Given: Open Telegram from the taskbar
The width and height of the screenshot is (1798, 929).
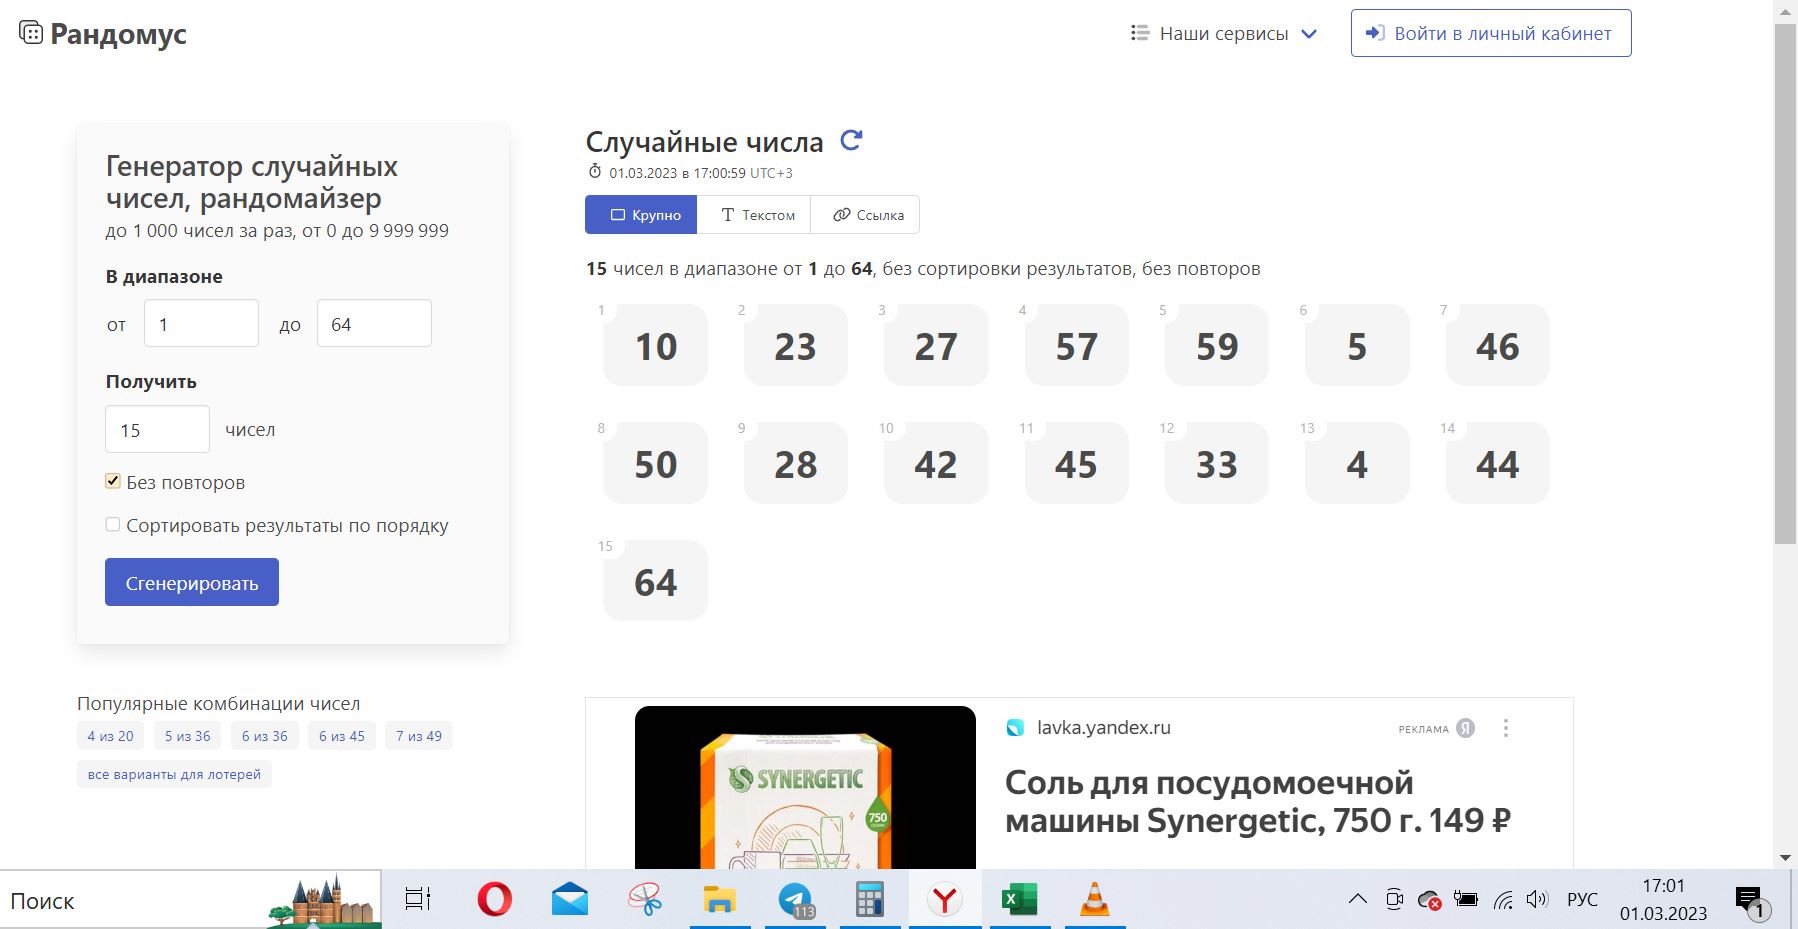Looking at the screenshot, I should (796, 900).
